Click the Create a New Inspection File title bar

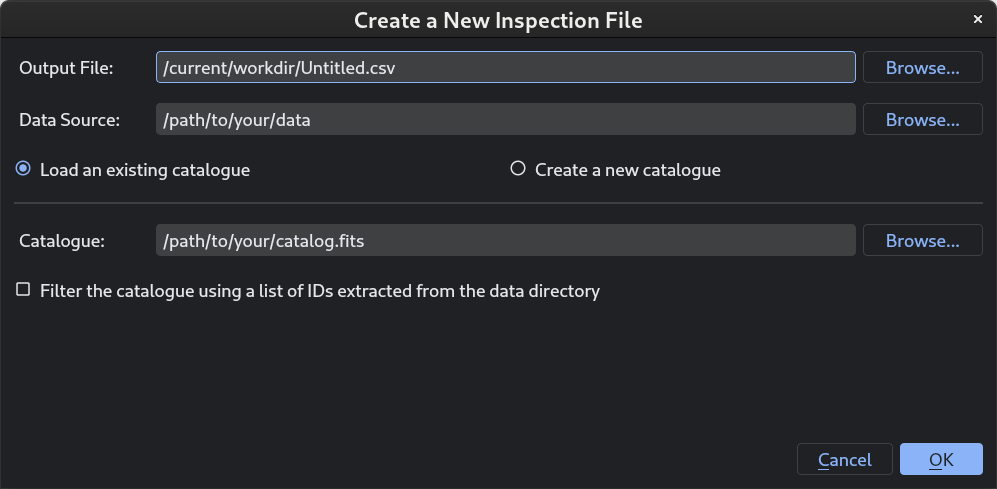[x=498, y=20]
